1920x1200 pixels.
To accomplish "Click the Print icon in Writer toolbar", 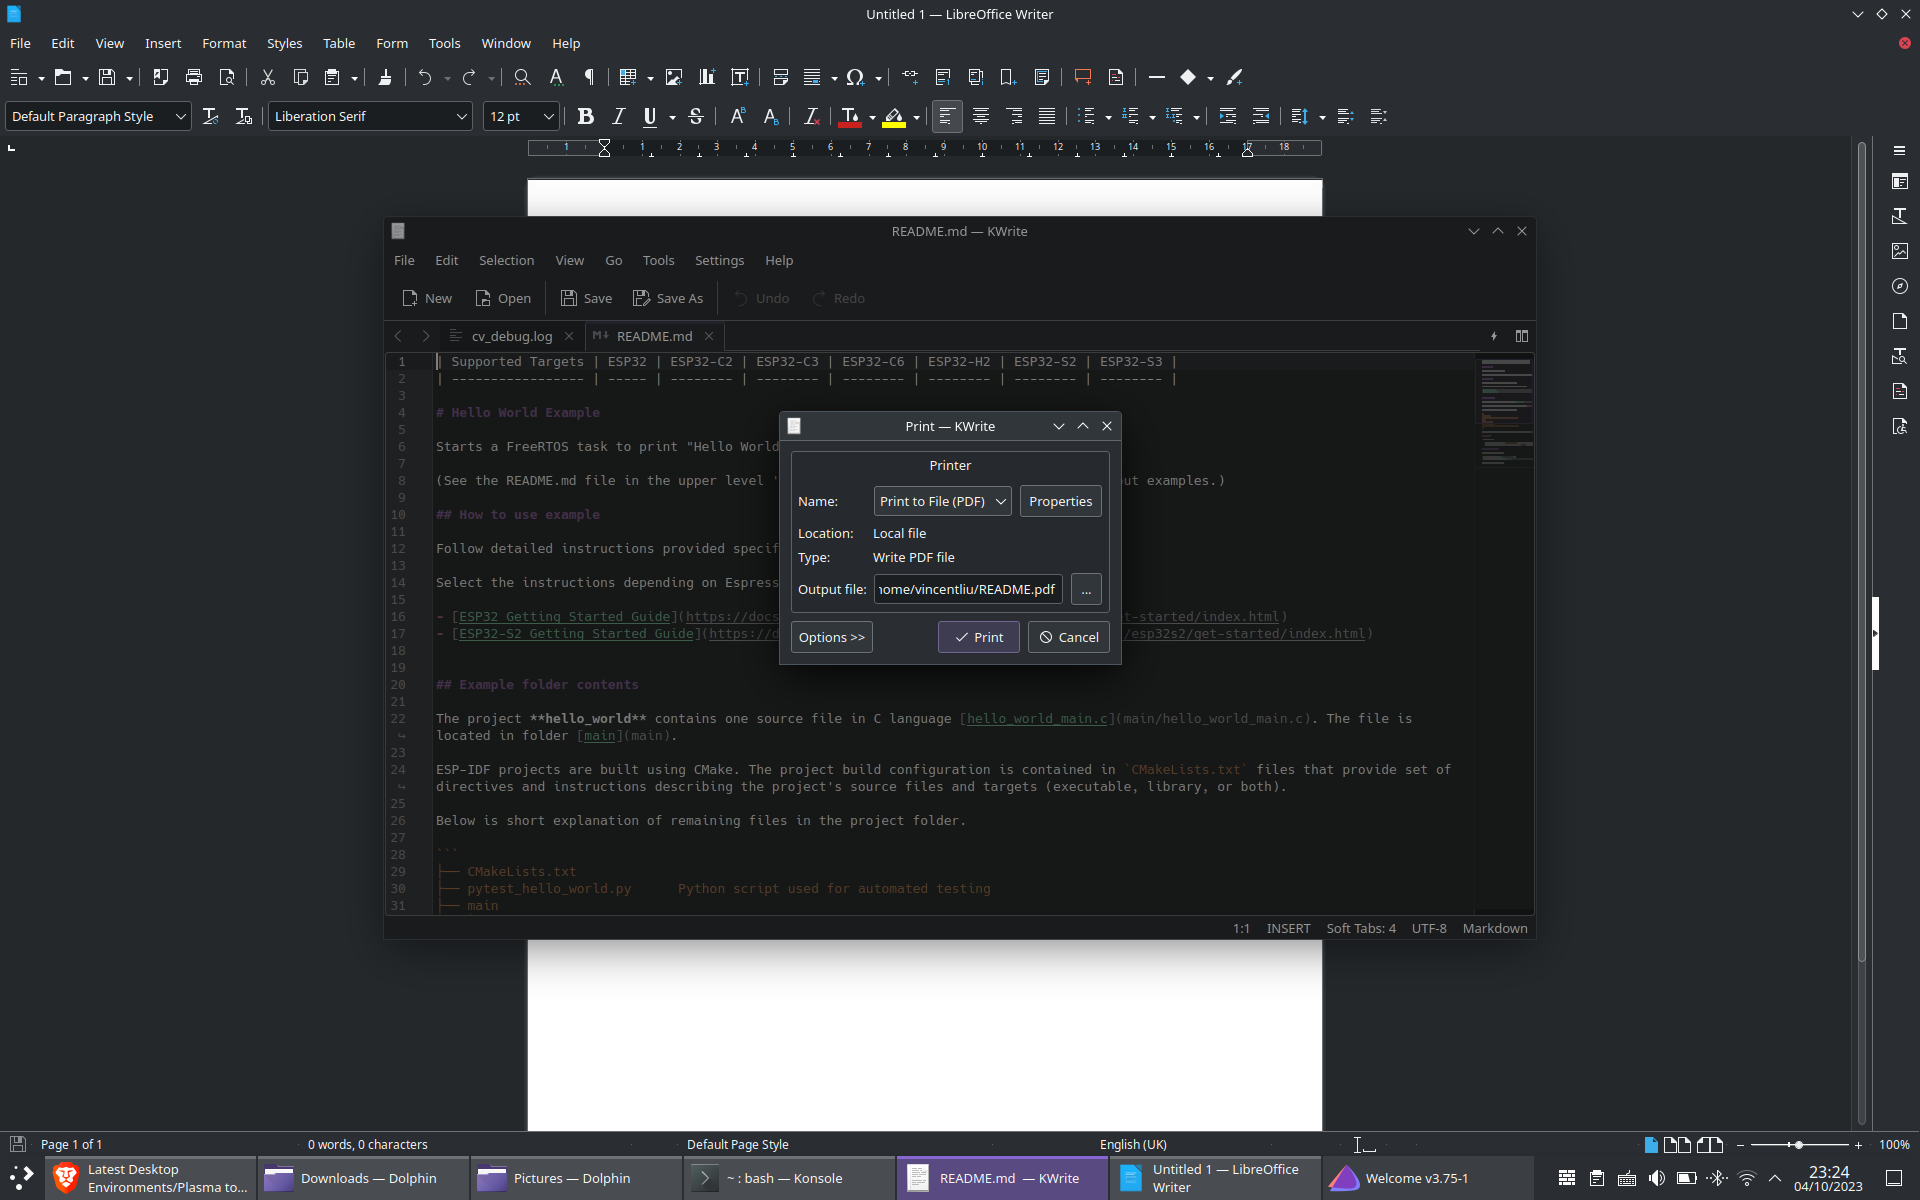I will coord(194,77).
